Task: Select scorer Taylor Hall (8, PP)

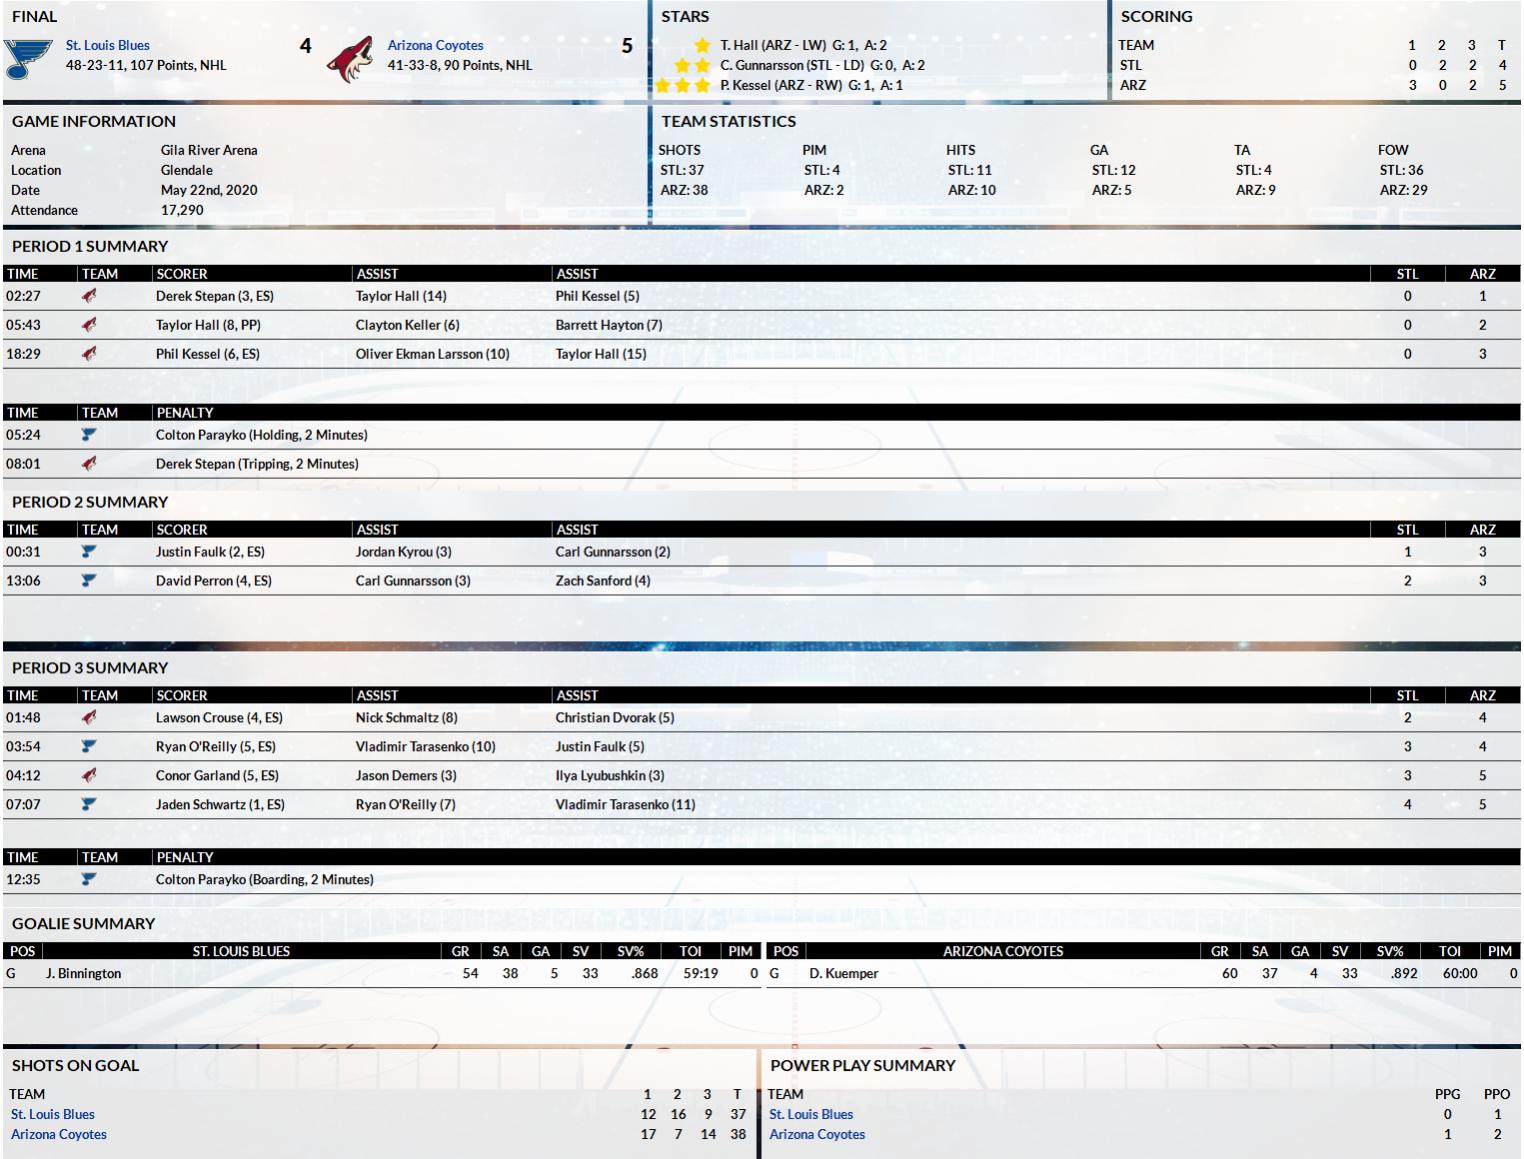Action: coord(208,325)
